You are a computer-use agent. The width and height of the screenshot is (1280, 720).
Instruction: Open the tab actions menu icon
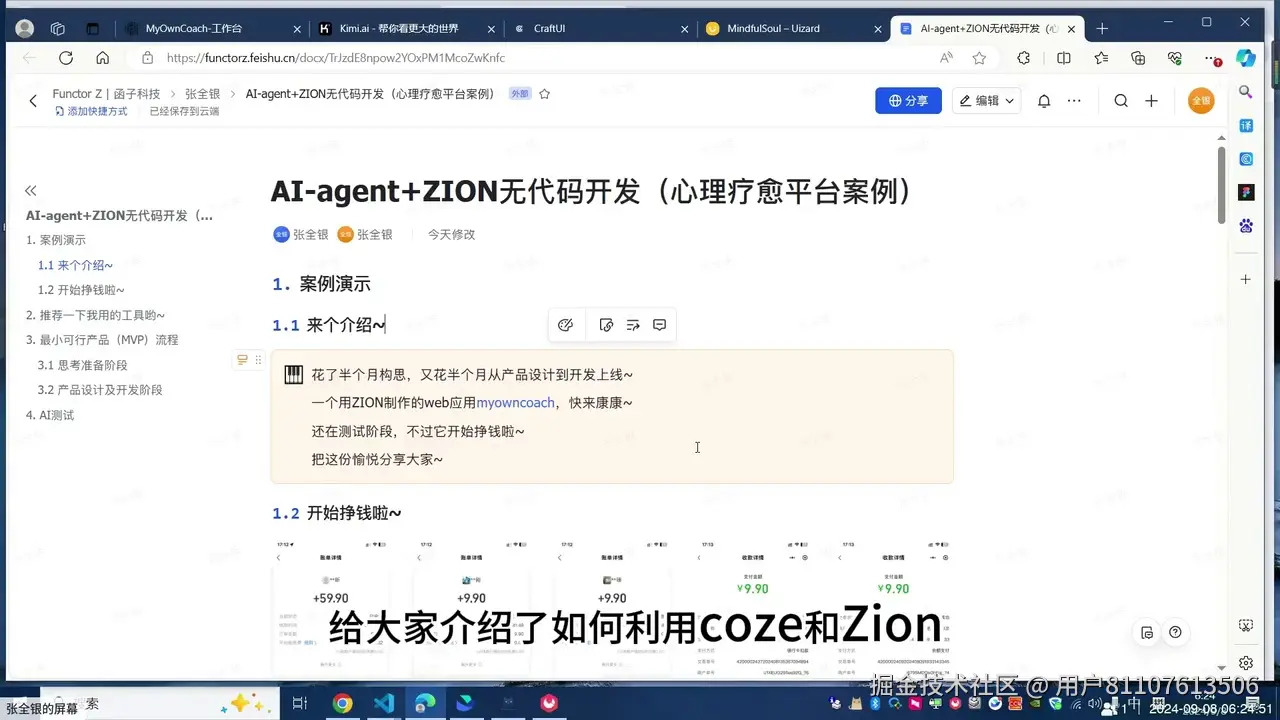(93, 29)
